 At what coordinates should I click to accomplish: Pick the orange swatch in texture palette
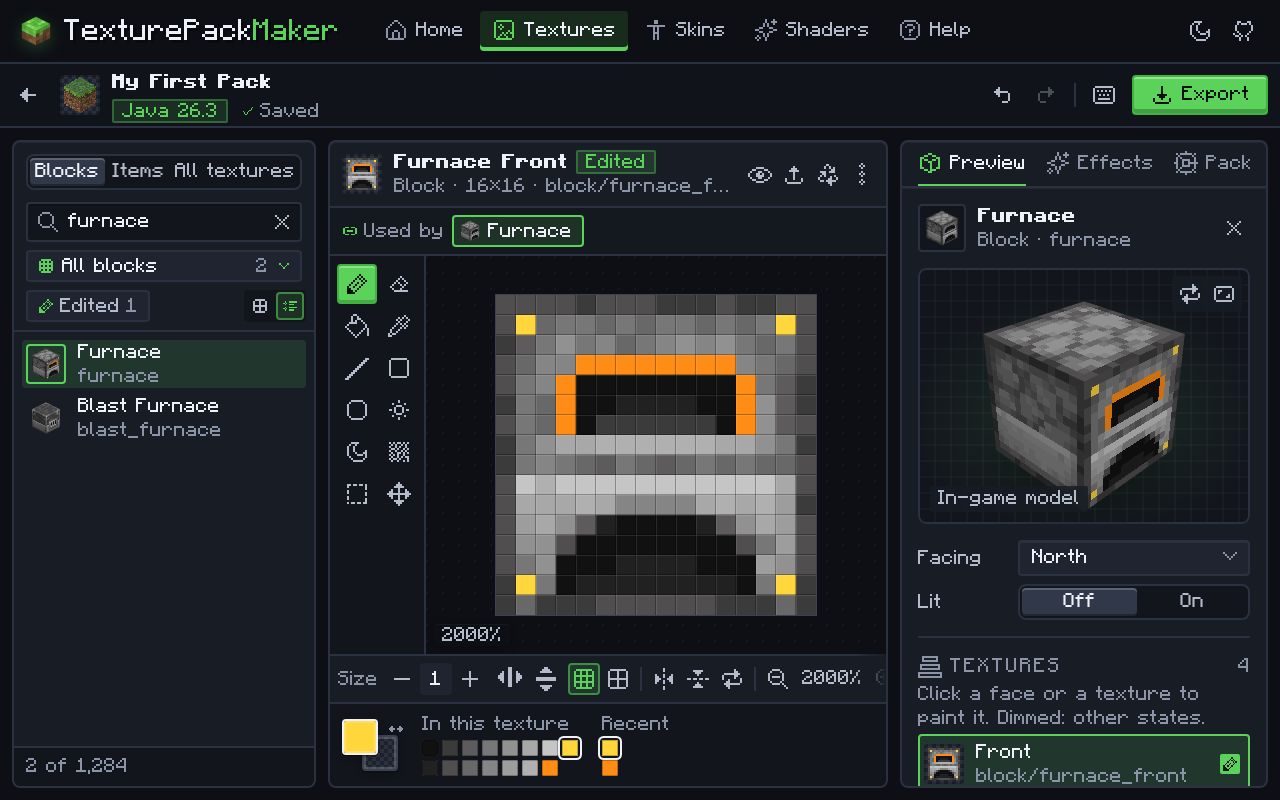tap(549, 769)
